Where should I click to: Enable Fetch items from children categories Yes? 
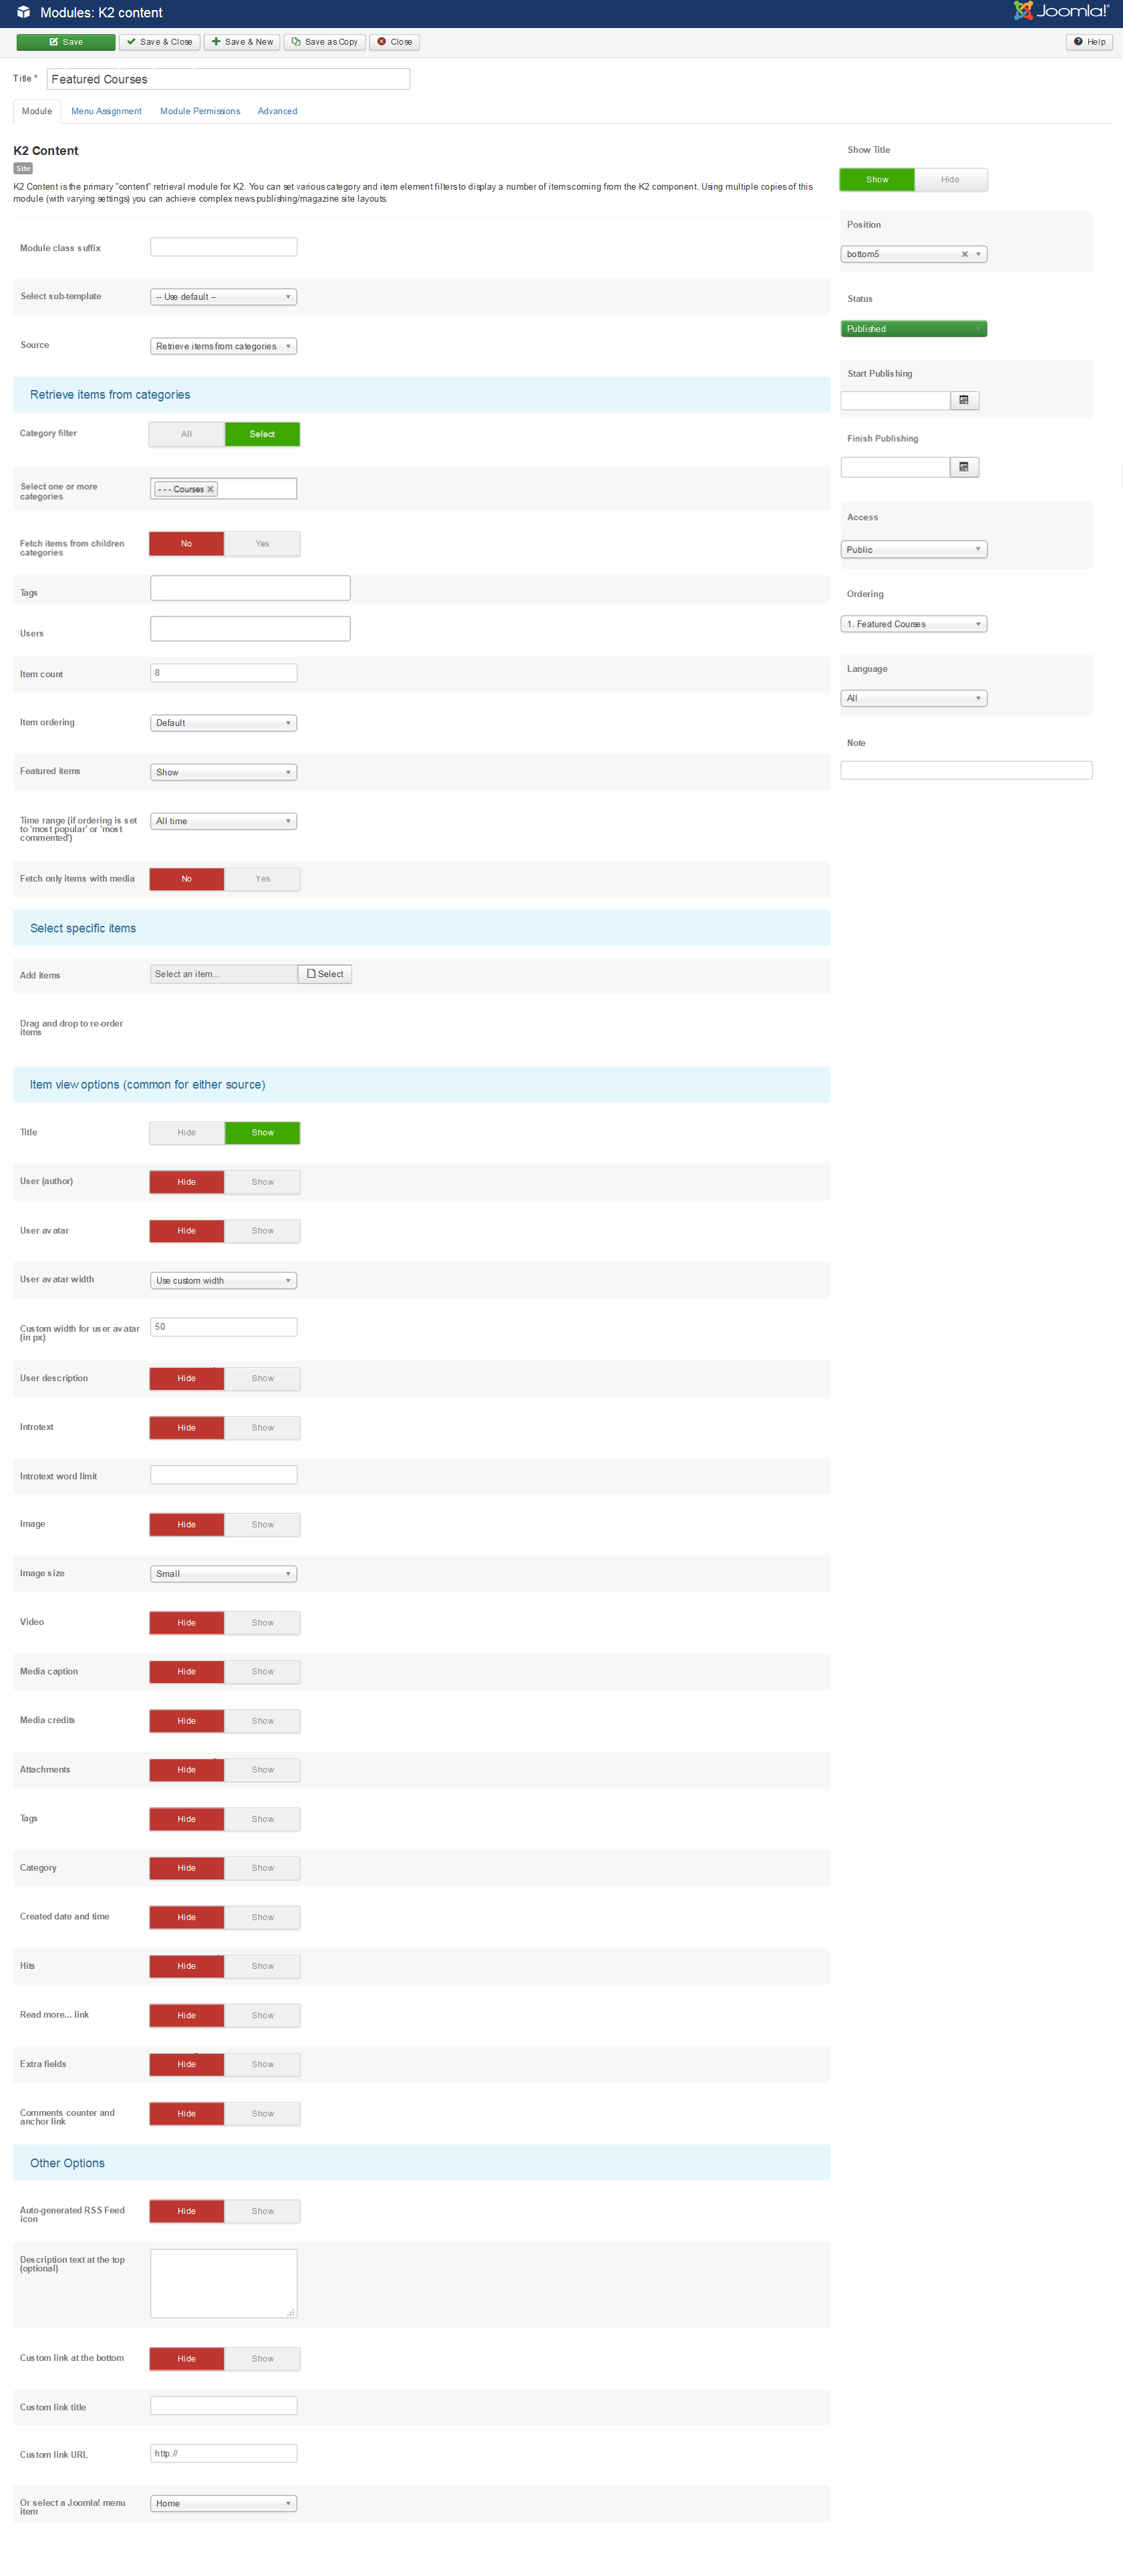point(262,544)
